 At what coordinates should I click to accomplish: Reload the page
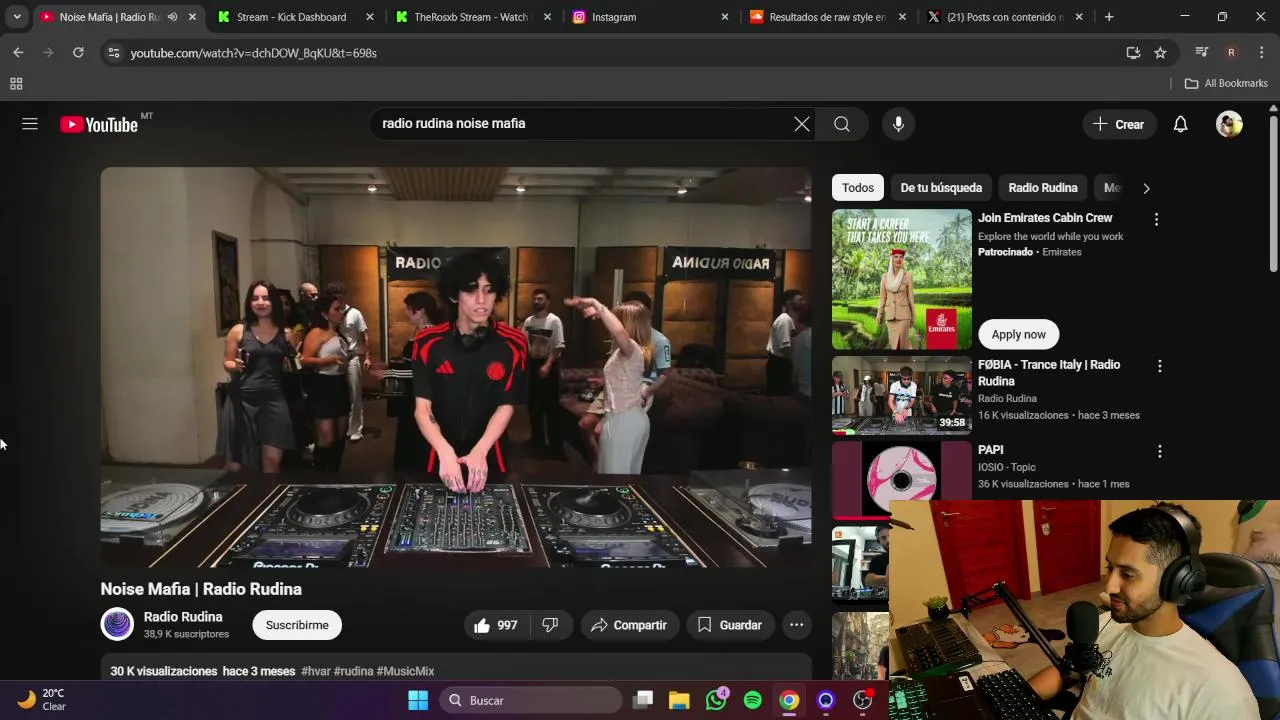[78, 52]
